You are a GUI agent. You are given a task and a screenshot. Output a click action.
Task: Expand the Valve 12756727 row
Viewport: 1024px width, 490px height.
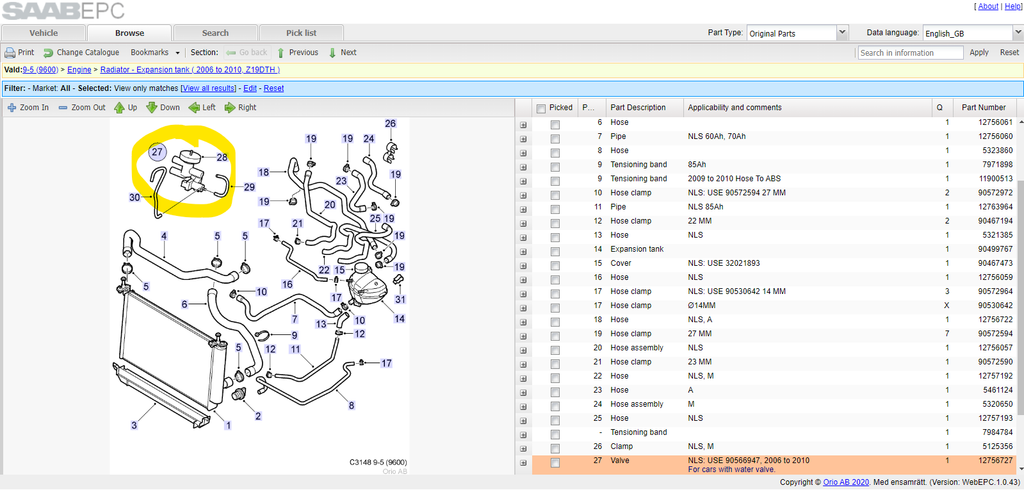[x=523, y=463]
